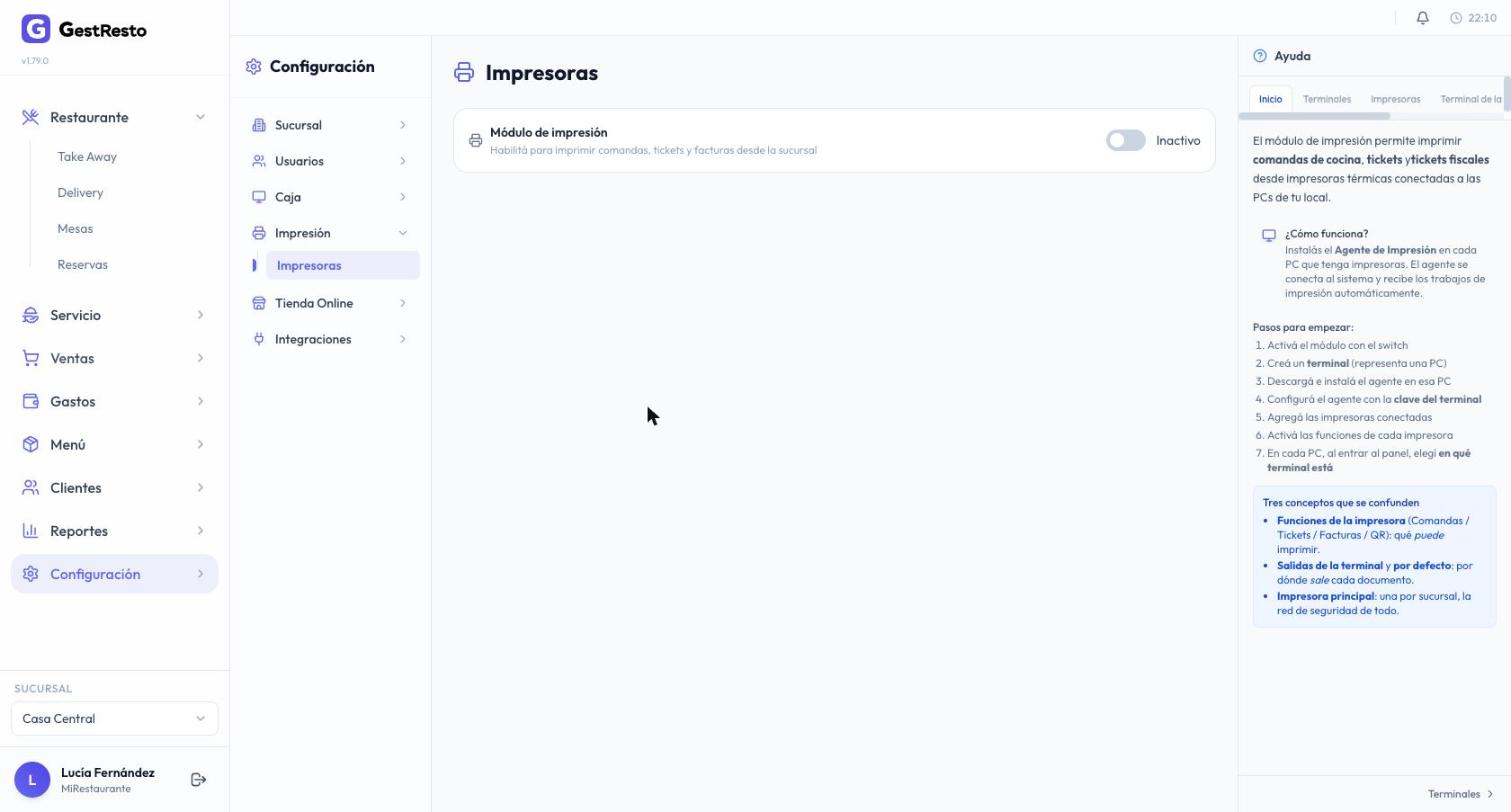
Task: Click the Configuración panel gear icon
Action: pos(253,67)
